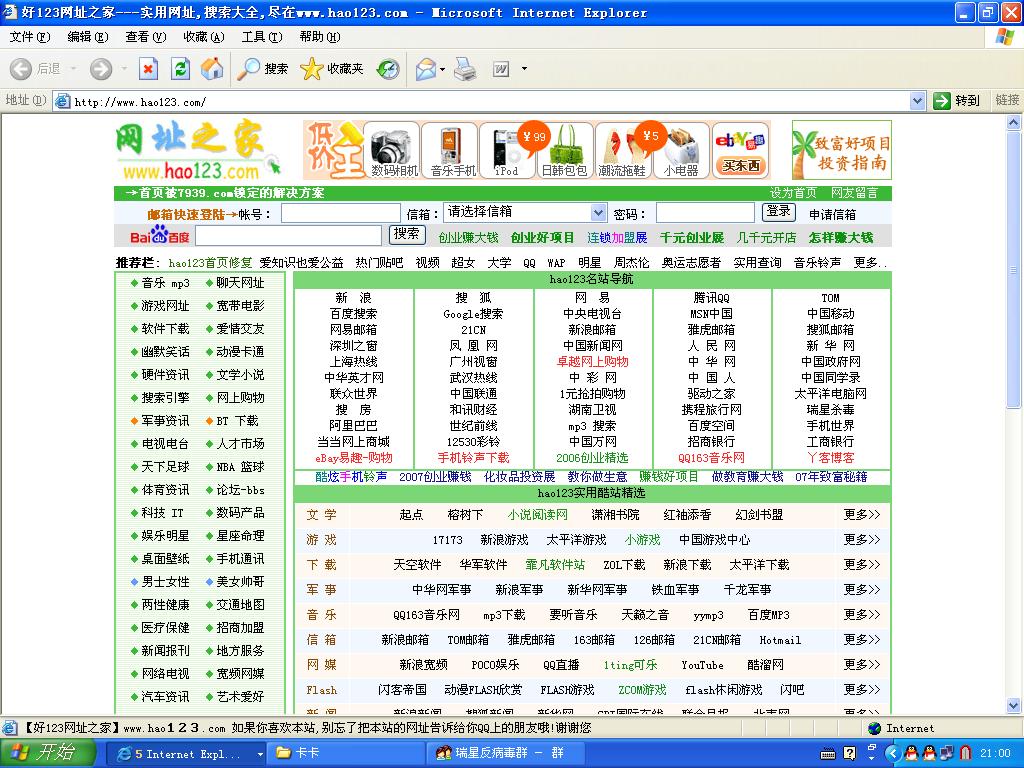Screen dimensions: 1024x768
Task: Click the Mail envelope toolbar icon
Action: 424,69
